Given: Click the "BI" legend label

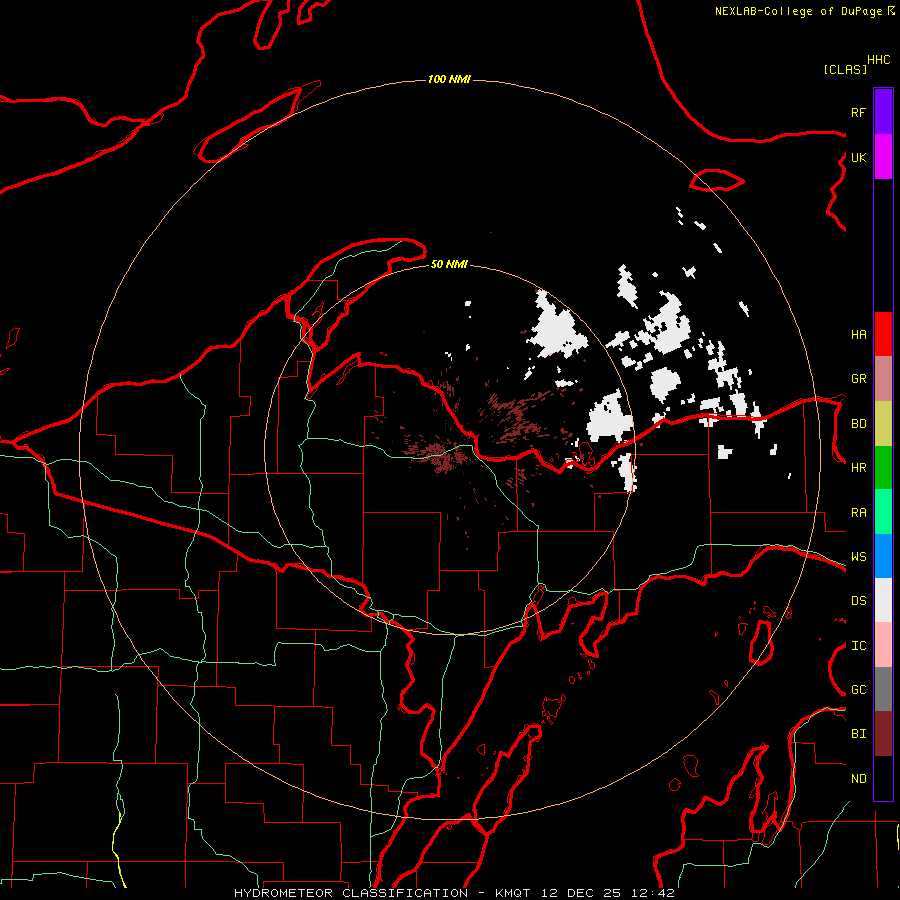Looking at the screenshot, I should coord(858,734).
